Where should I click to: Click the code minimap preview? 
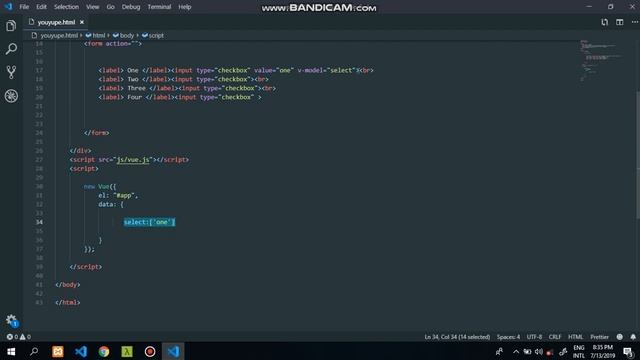pyautogui.click(x=600, y=60)
